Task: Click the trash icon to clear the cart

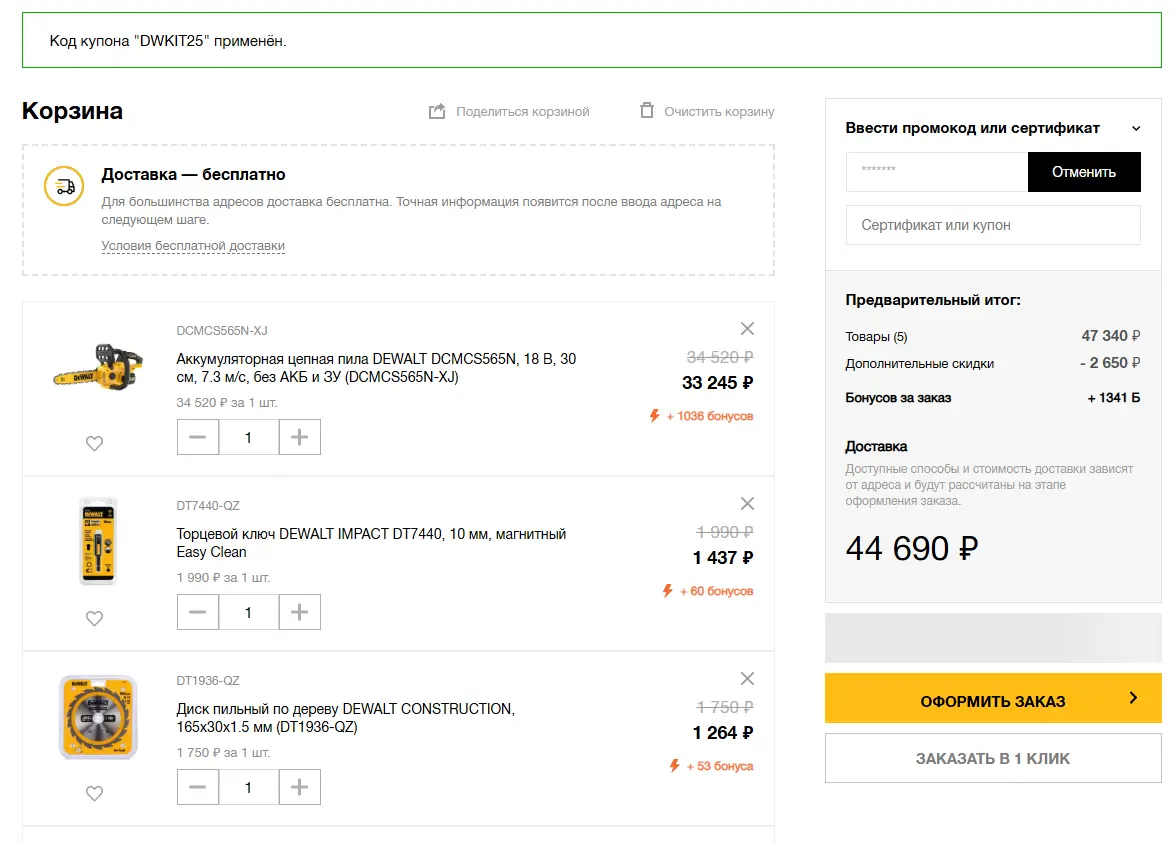Action: 647,111
